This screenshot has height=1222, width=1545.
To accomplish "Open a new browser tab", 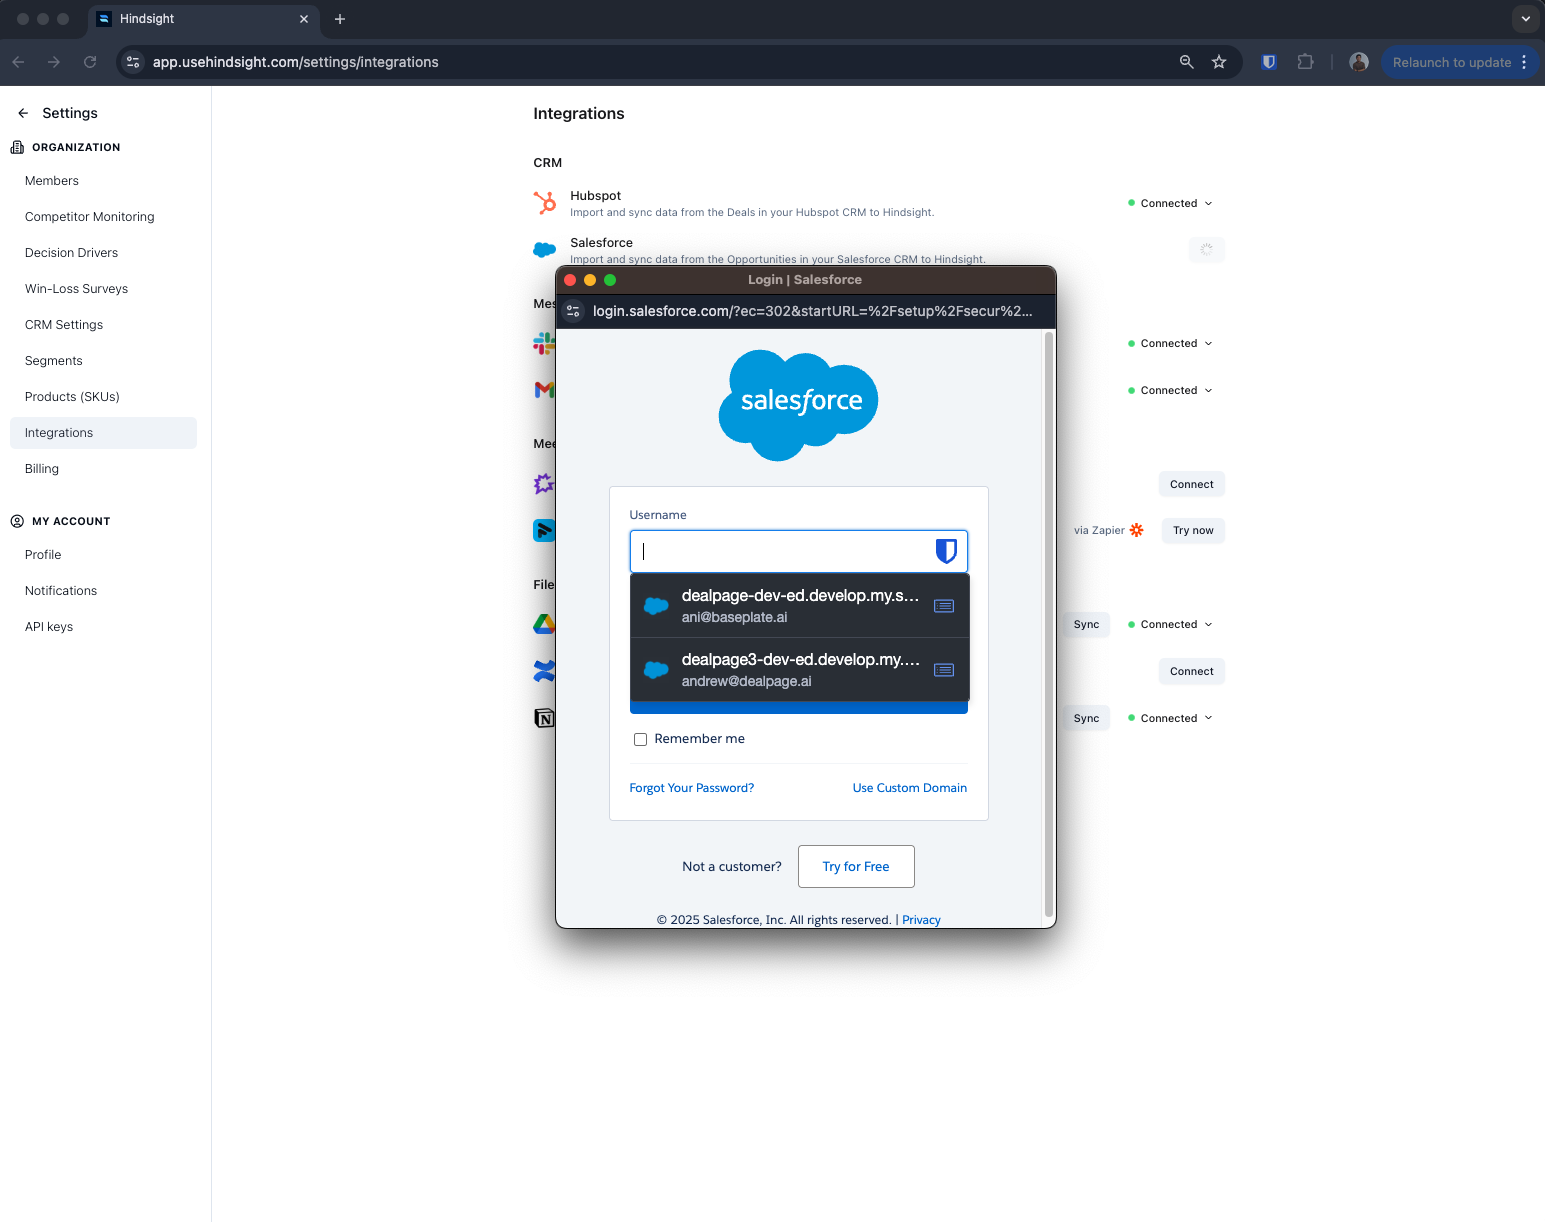I will tap(340, 19).
